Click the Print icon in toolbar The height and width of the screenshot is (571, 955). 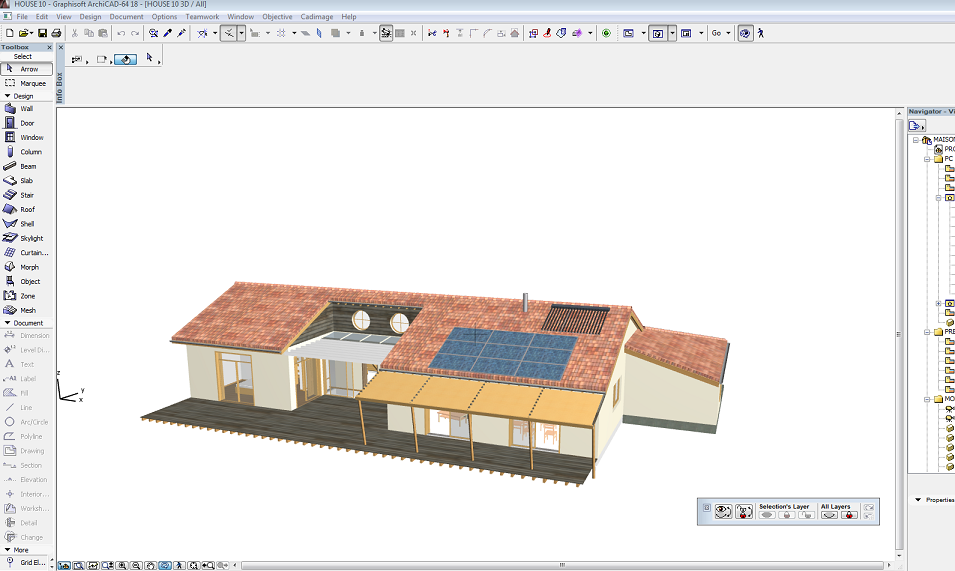click(56, 33)
